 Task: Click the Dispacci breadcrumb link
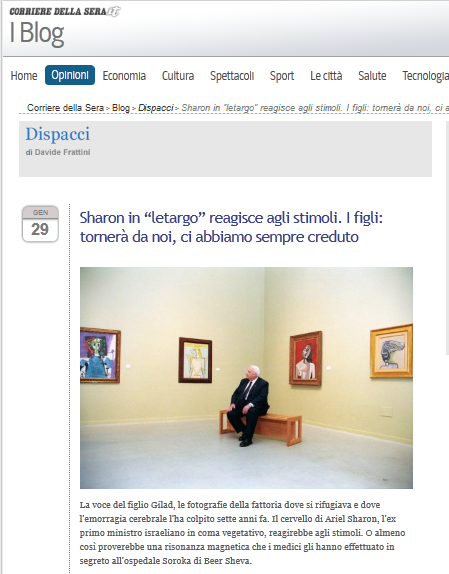coord(156,108)
